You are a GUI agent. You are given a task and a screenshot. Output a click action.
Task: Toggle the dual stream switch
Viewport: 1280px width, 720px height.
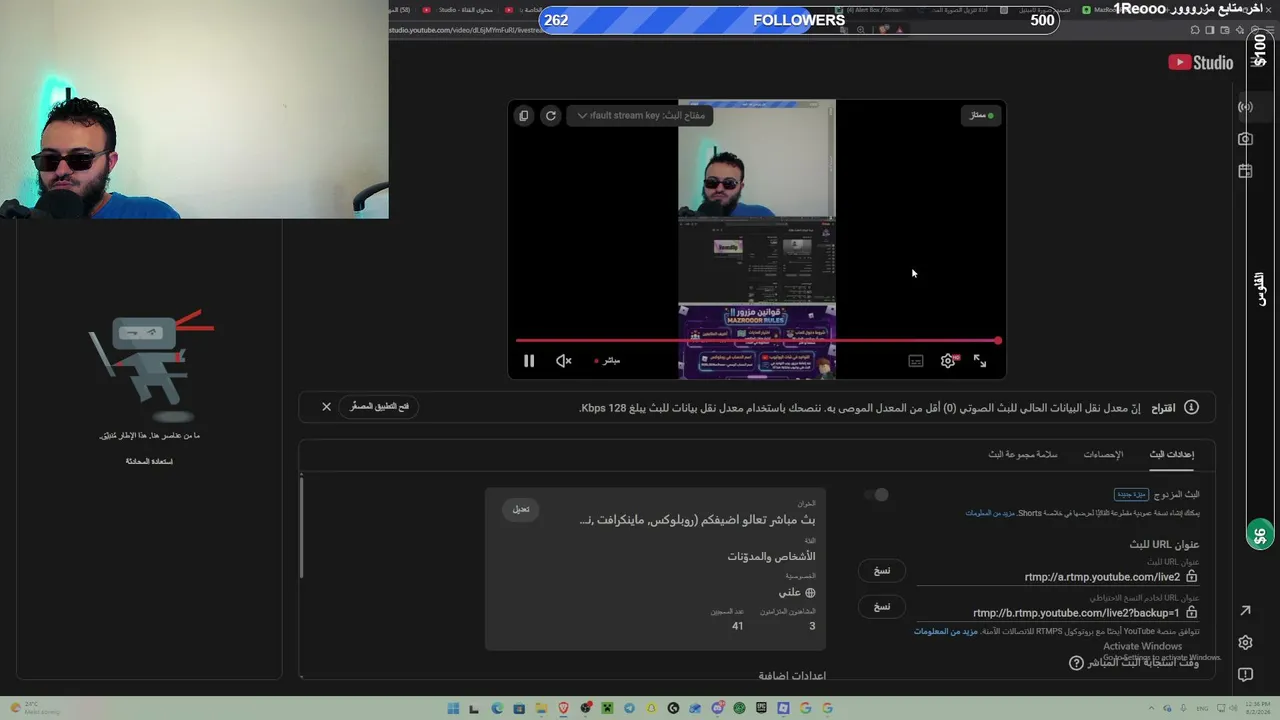[877, 495]
